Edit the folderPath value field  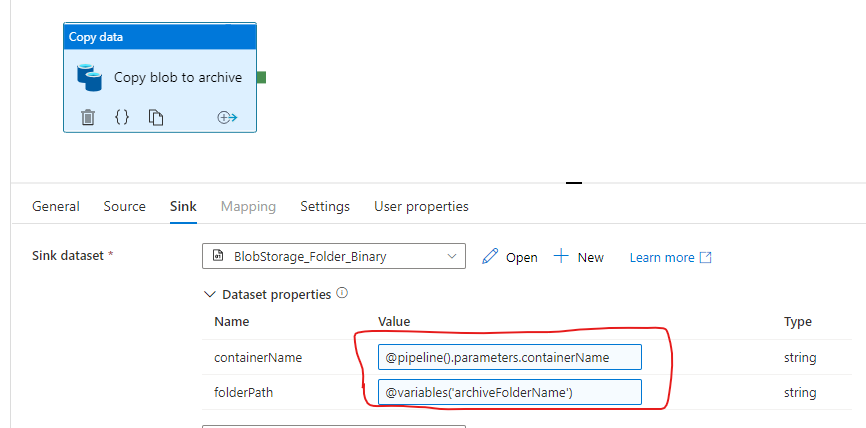[x=510, y=393]
